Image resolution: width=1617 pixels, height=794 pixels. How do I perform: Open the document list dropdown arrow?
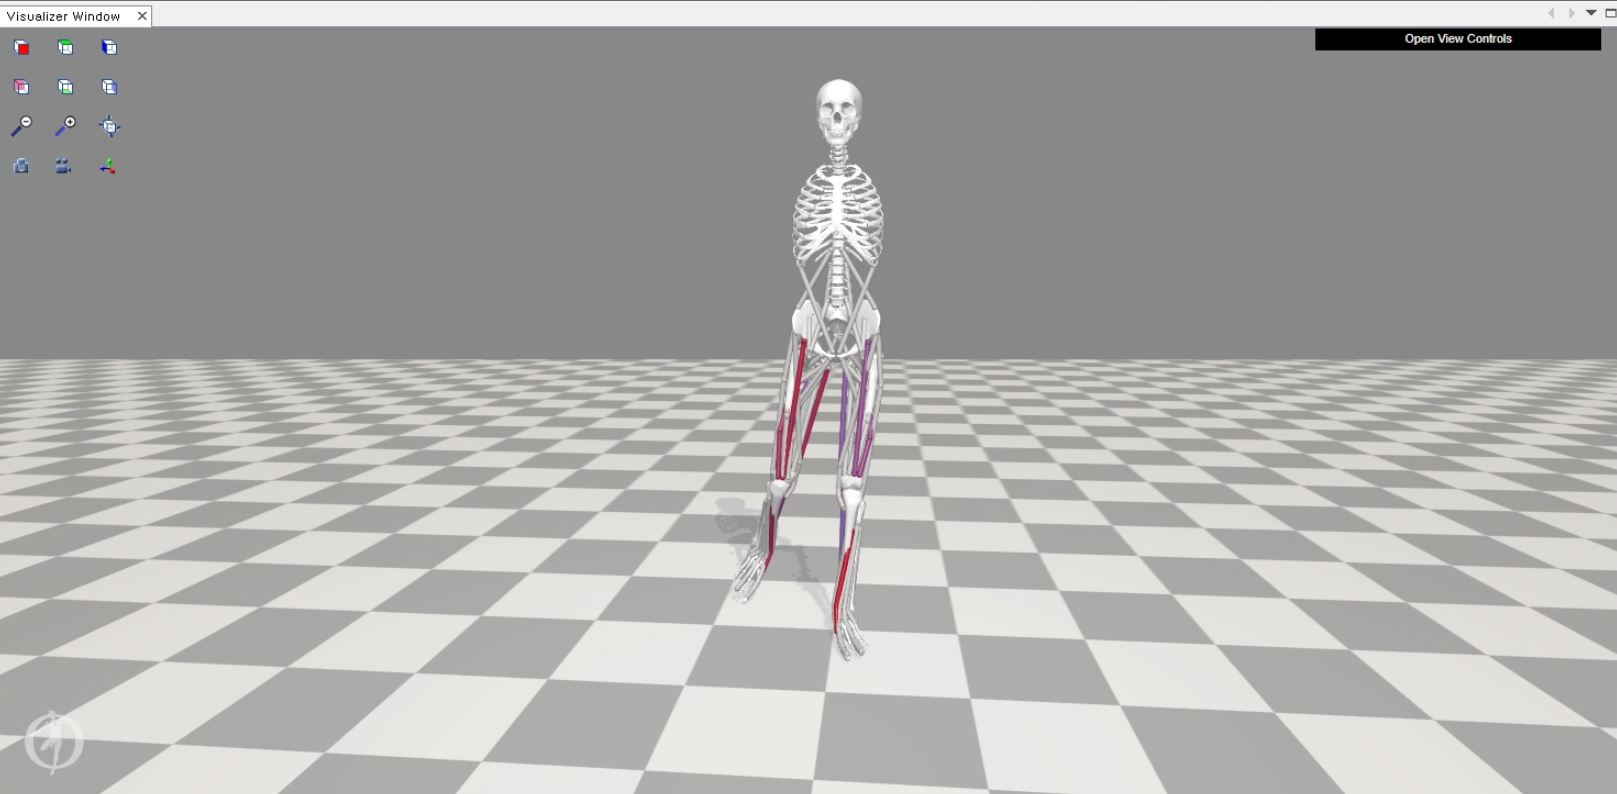pyautogui.click(x=1591, y=13)
